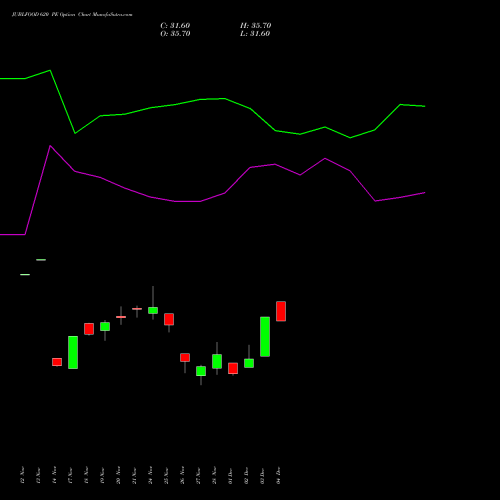The width and height of the screenshot is (500, 500).
Task: Click the tall green candle above 17 Nov
Action: tap(73, 352)
